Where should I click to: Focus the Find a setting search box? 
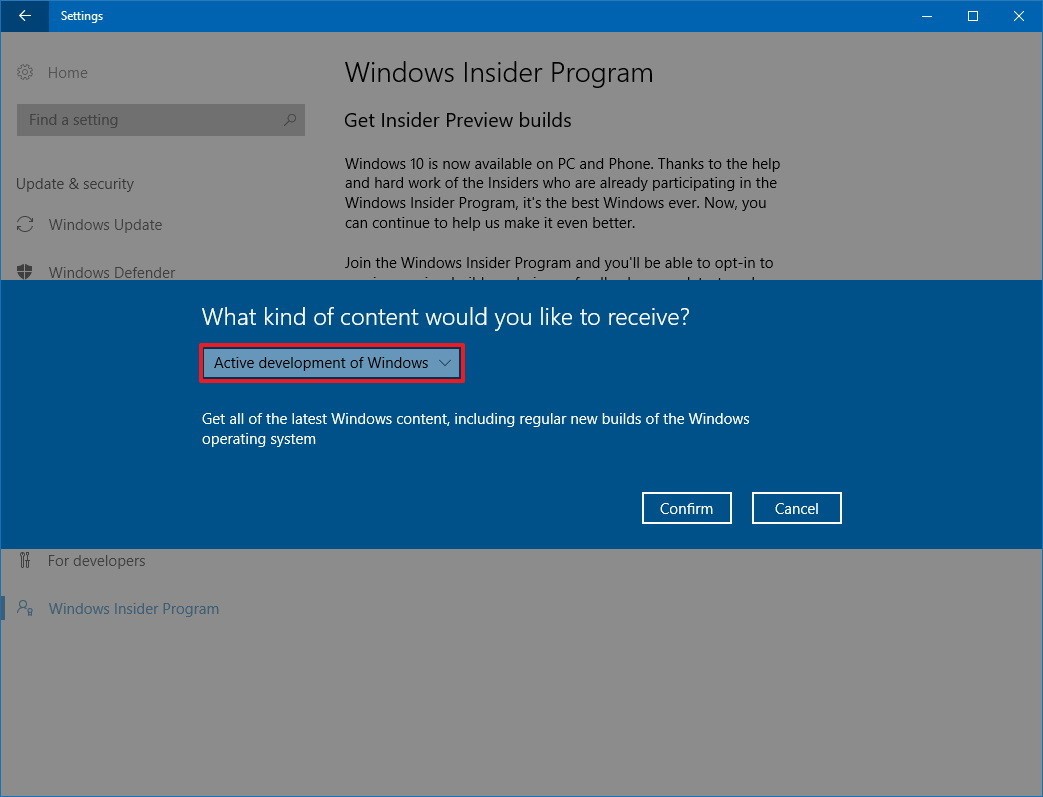pyautogui.click(x=150, y=120)
